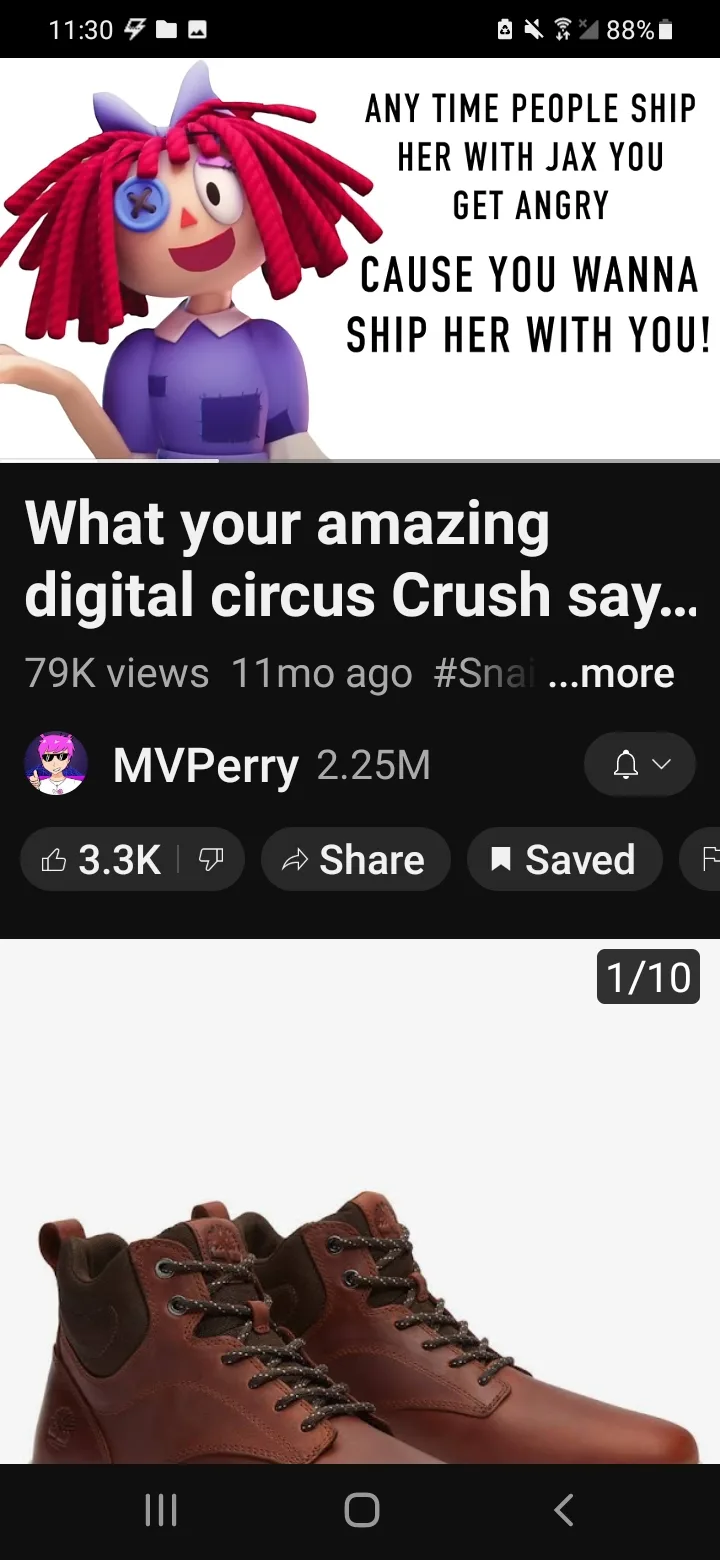Tap the partially hidden flag button
The width and height of the screenshot is (720, 1560).
(x=700, y=859)
